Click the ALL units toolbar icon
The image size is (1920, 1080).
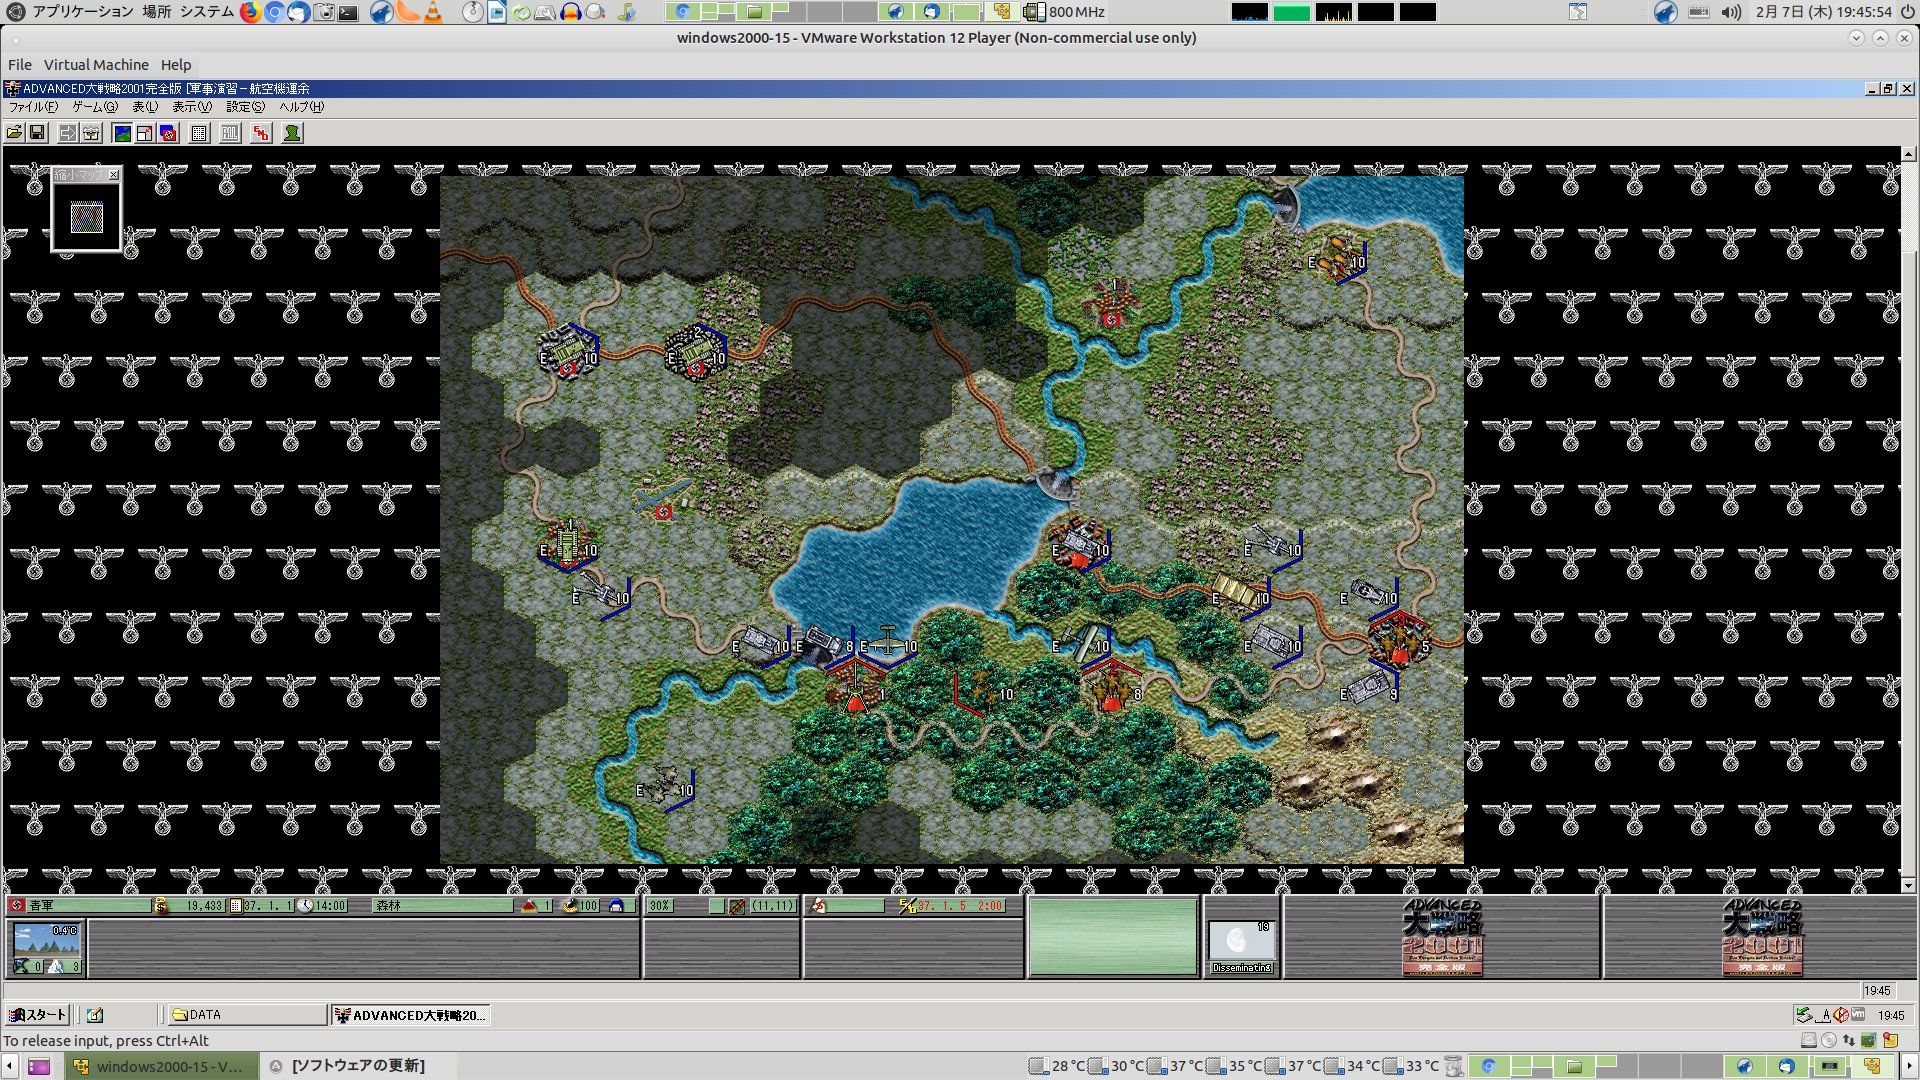point(230,133)
